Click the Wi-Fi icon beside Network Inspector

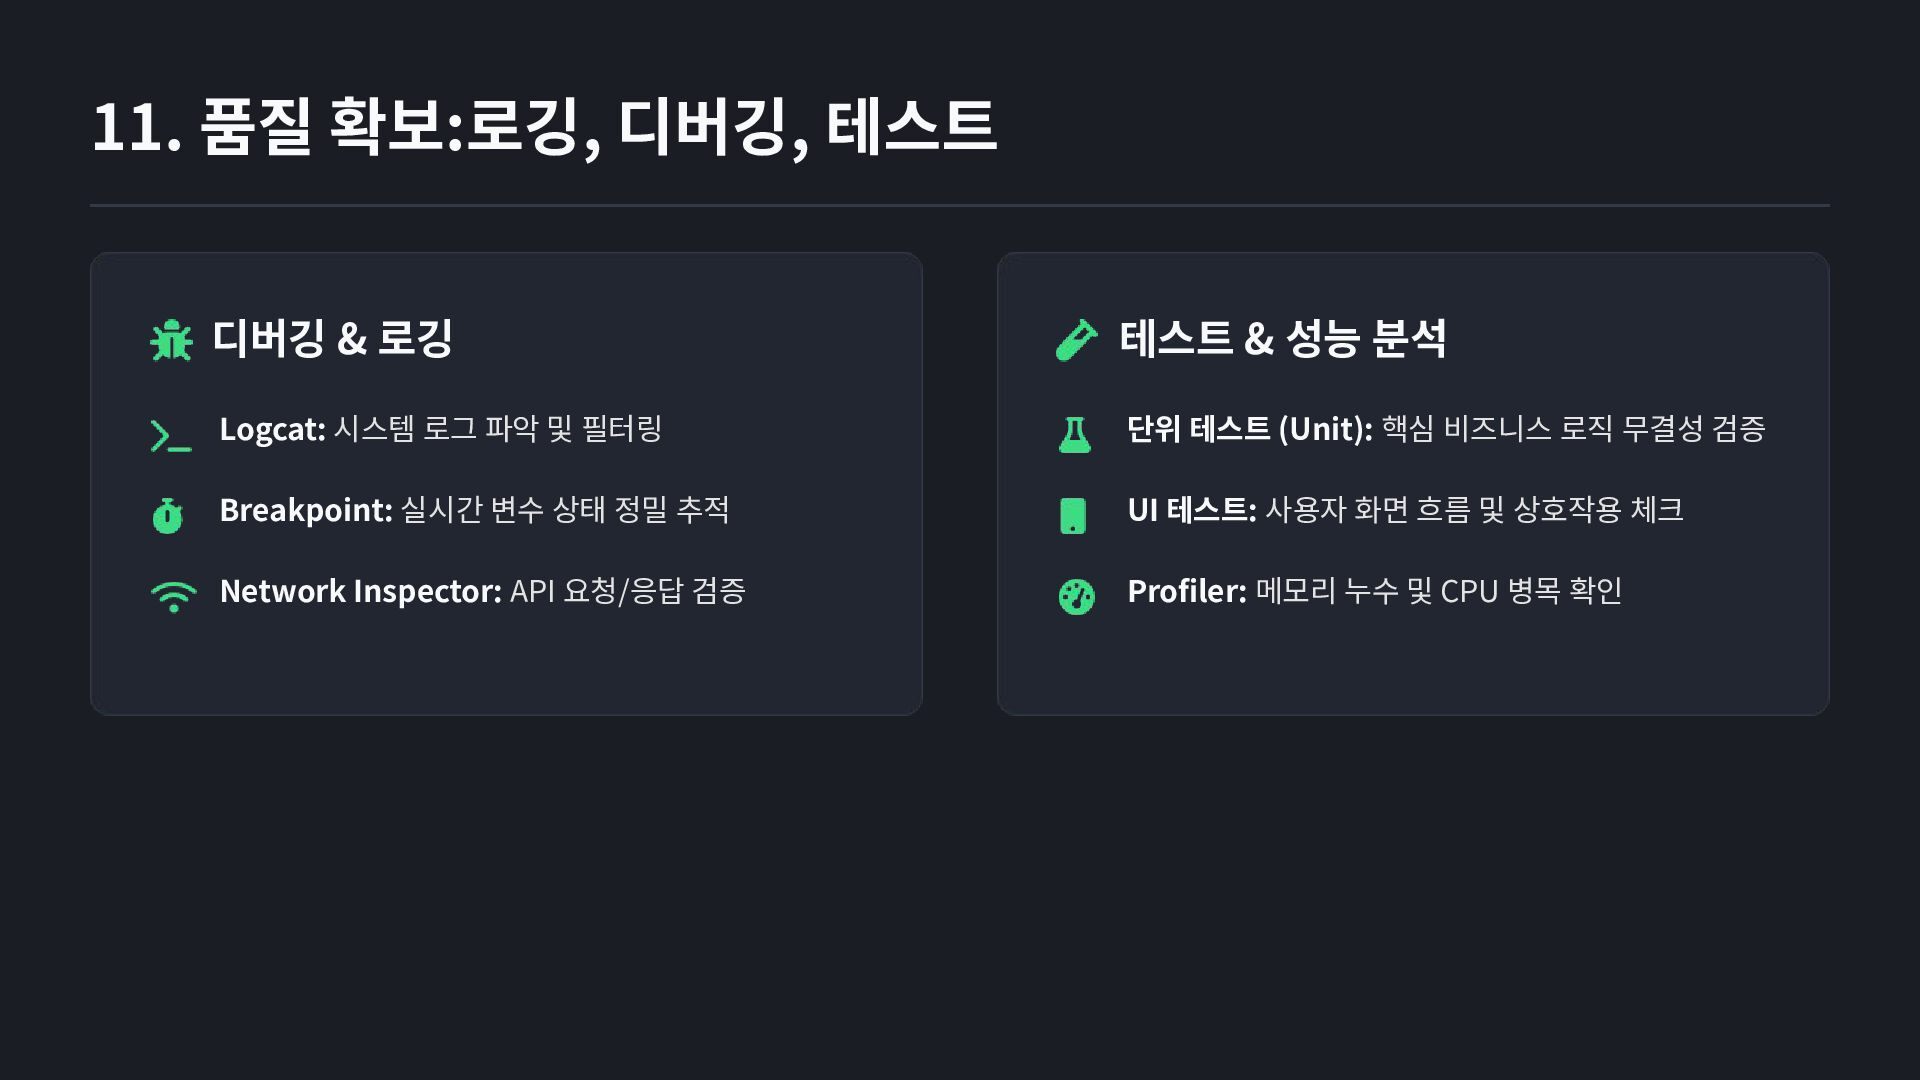[x=173, y=596]
